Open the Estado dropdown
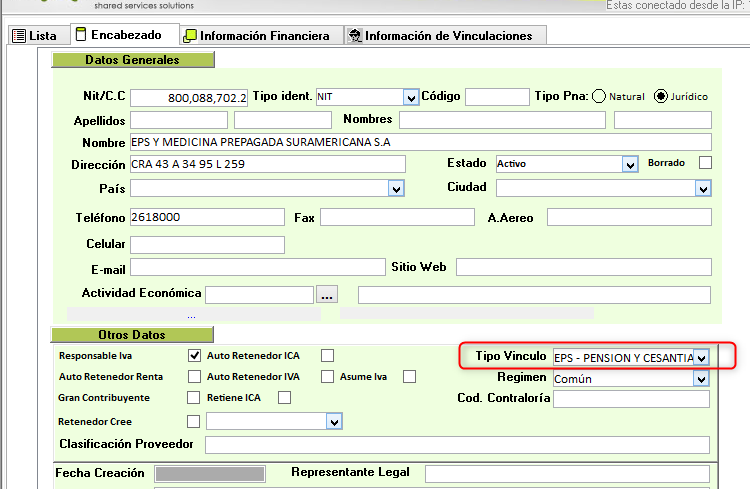 pyautogui.click(x=630, y=164)
